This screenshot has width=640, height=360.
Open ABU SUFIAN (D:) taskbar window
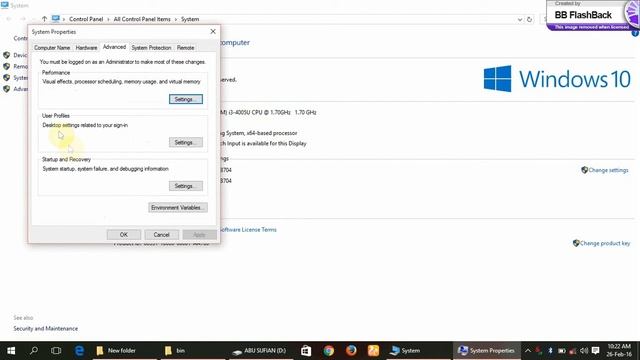(x=261, y=351)
